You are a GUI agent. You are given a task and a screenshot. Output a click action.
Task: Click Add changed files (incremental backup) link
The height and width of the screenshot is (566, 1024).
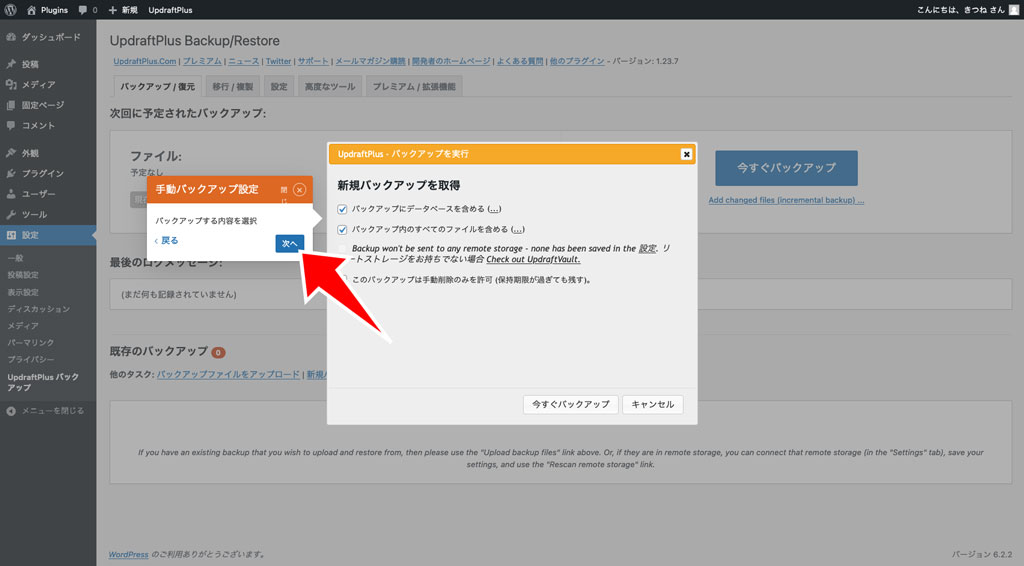(786, 200)
